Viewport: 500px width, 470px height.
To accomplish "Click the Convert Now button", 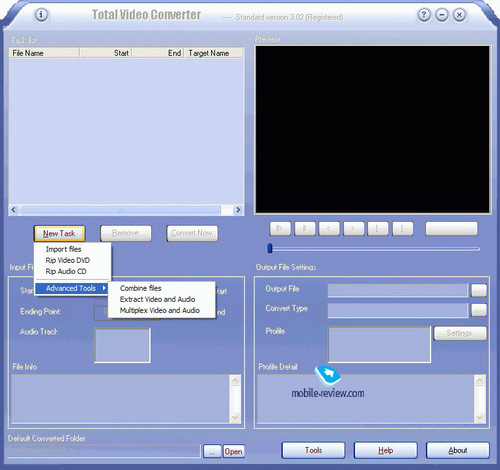I will [x=192, y=233].
